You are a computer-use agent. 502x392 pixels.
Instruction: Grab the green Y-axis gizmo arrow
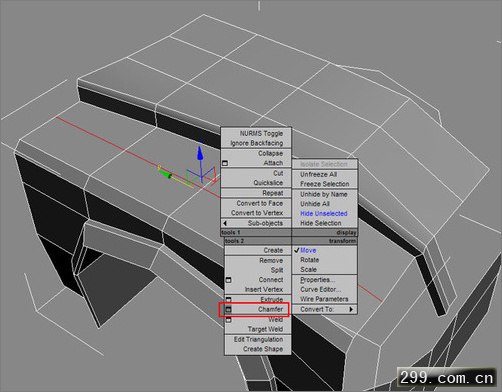point(165,173)
